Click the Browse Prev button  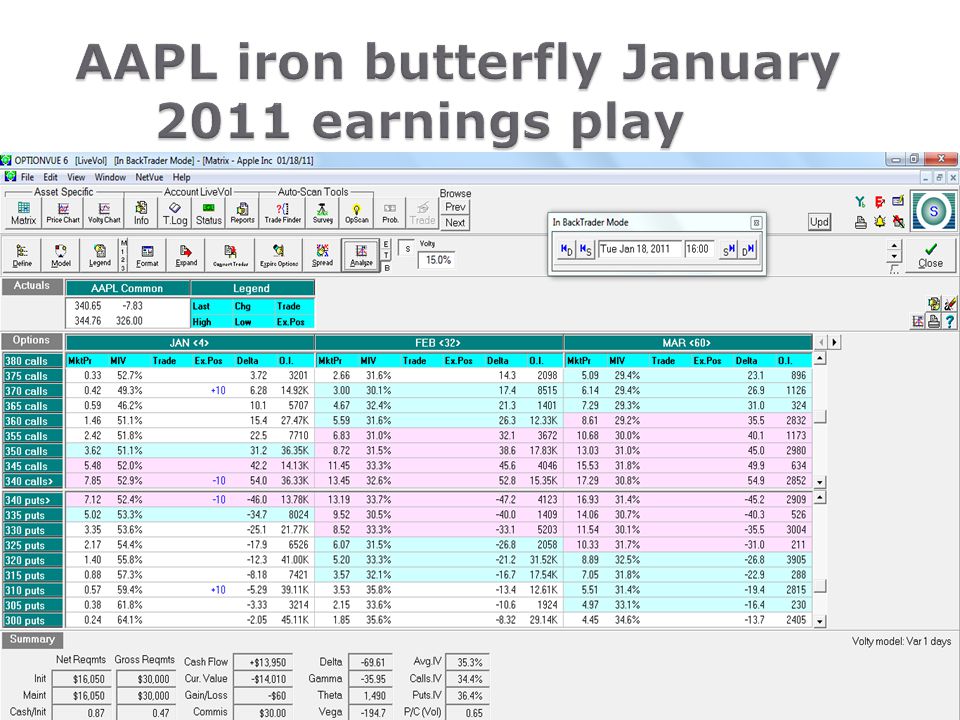455,207
